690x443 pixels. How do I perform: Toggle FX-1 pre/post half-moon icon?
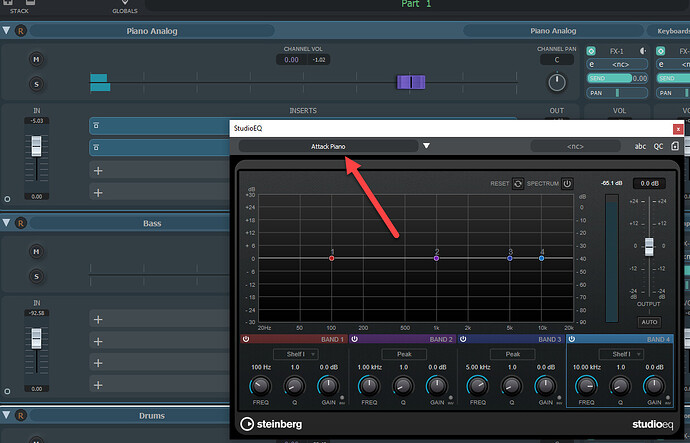pos(643,51)
